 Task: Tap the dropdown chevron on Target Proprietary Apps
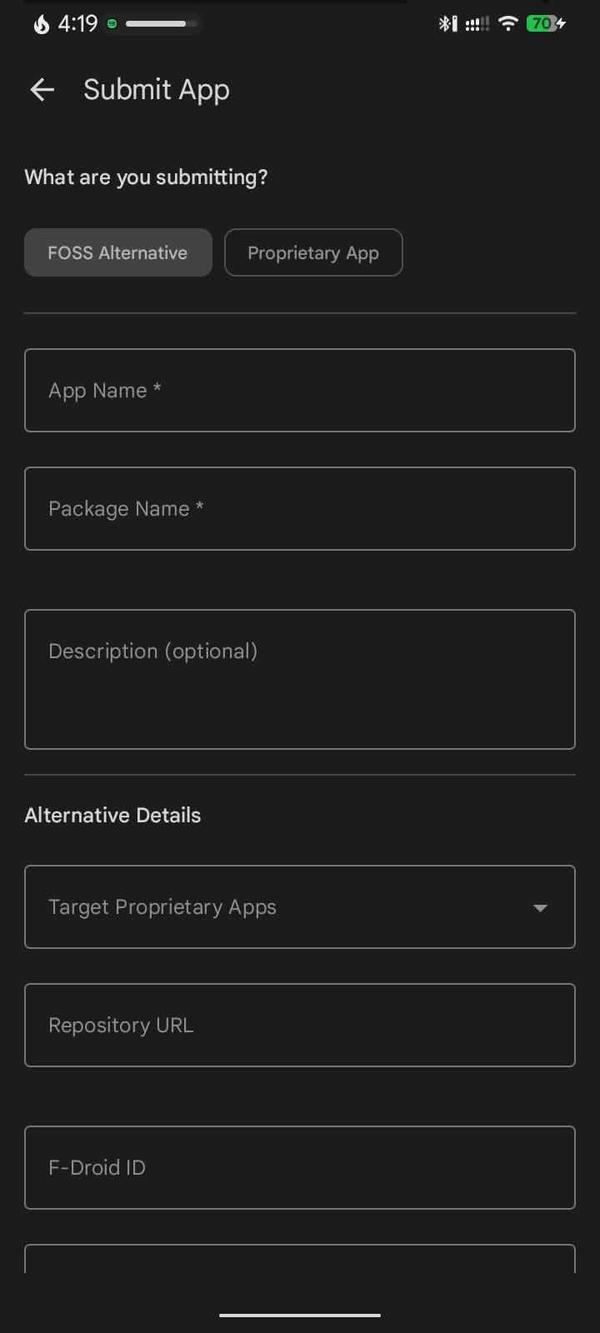click(540, 907)
